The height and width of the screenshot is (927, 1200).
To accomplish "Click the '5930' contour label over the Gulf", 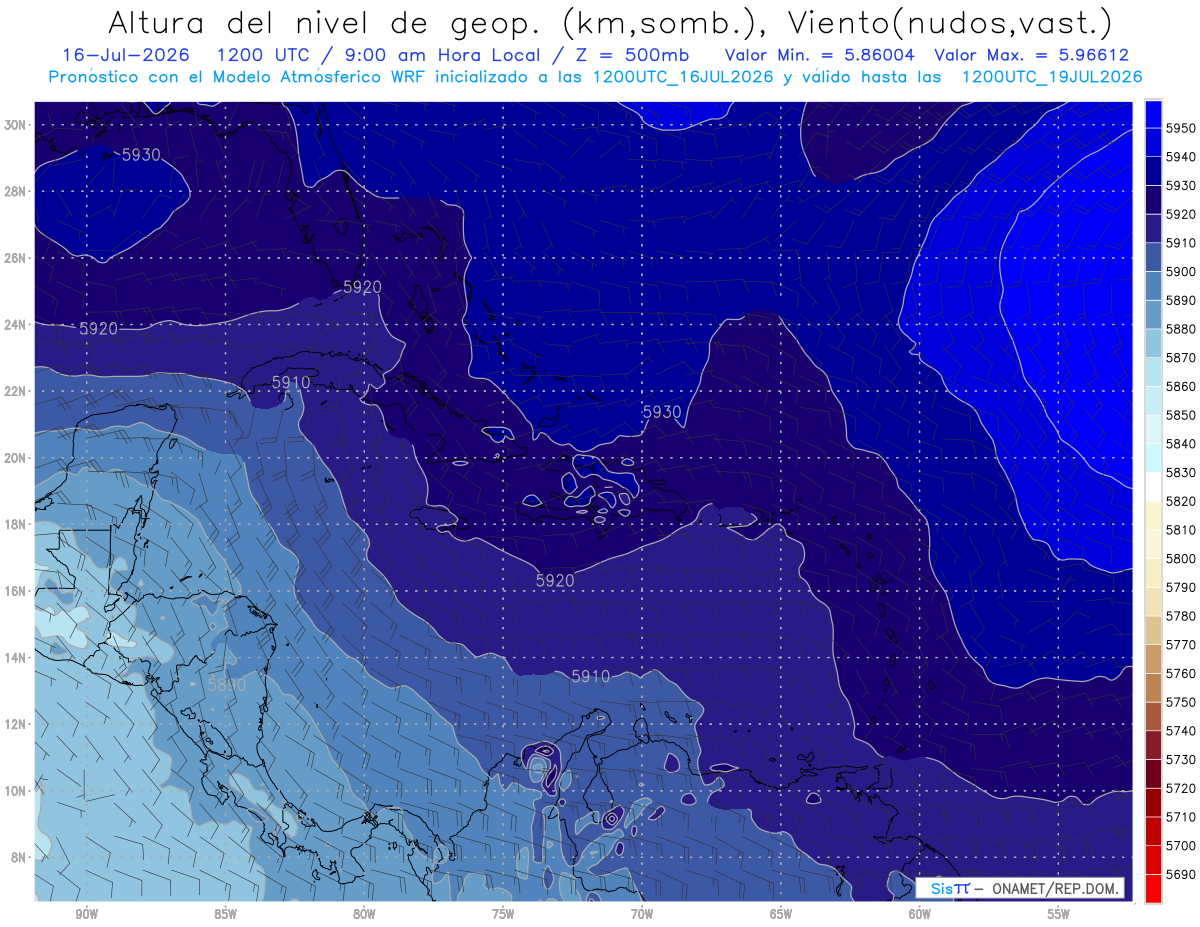I will point(141,155).
